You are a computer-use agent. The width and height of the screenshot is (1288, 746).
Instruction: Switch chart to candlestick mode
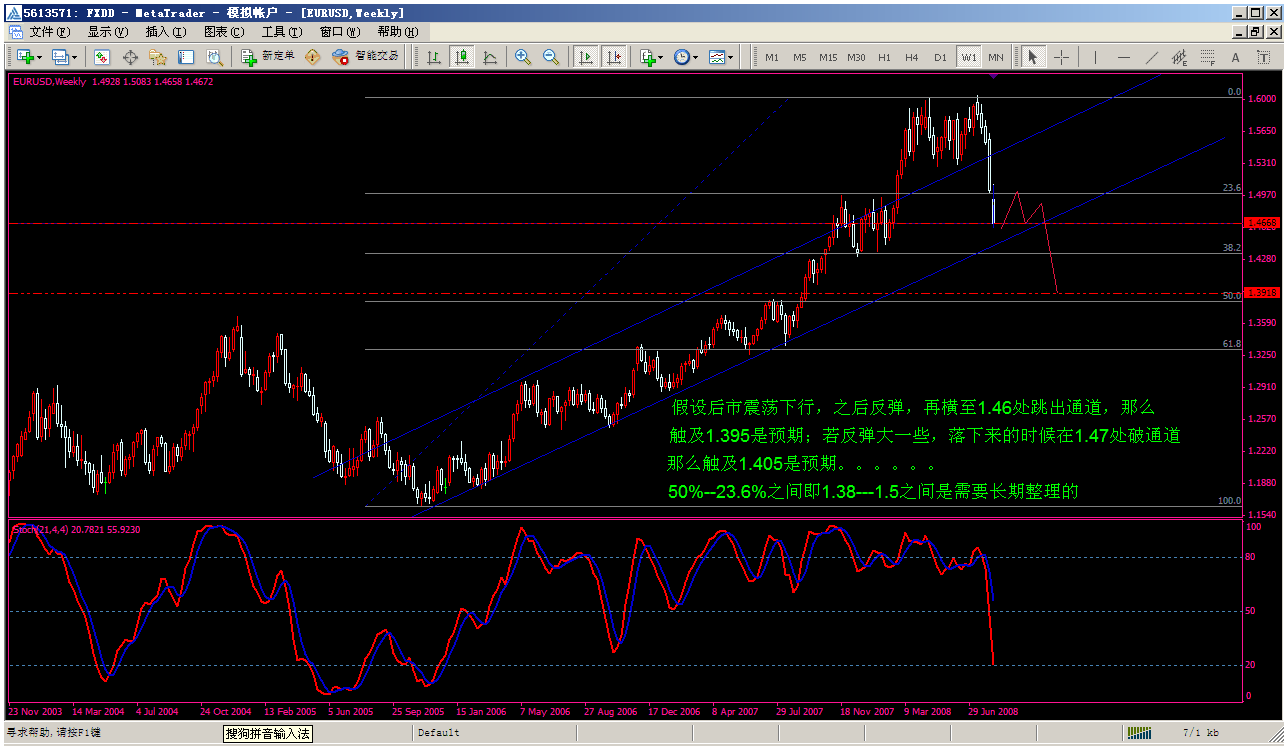tap(462, 57)
